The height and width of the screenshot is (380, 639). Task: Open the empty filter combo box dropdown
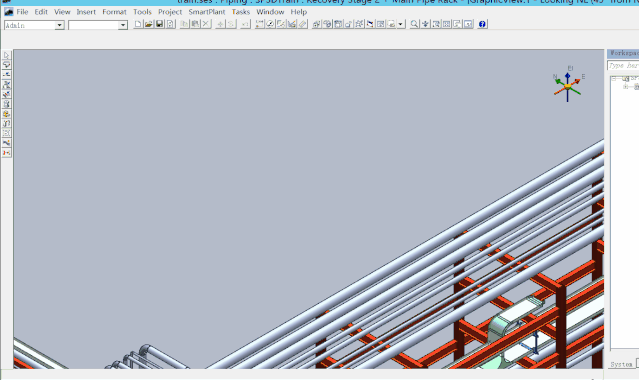click(123, 25)
